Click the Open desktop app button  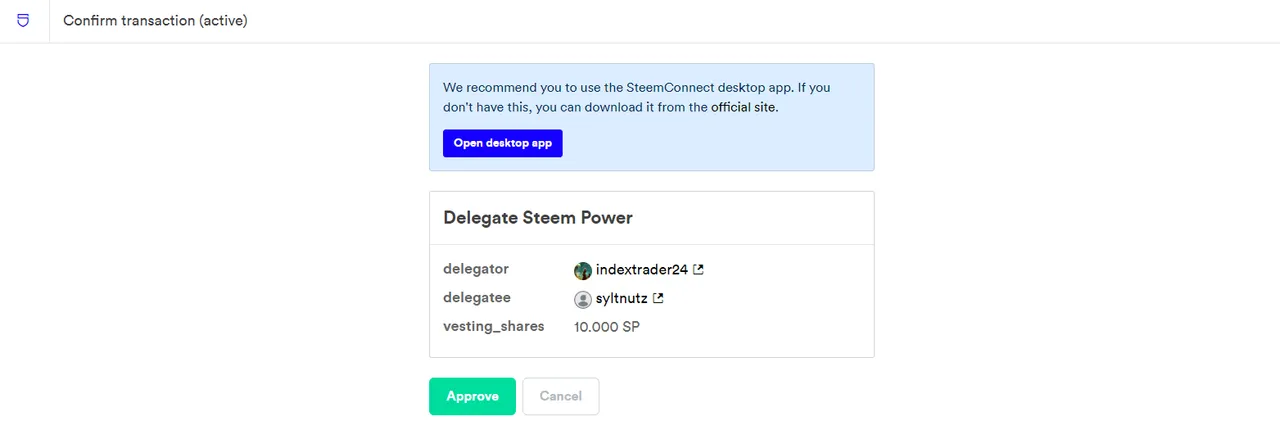(503, 143)
